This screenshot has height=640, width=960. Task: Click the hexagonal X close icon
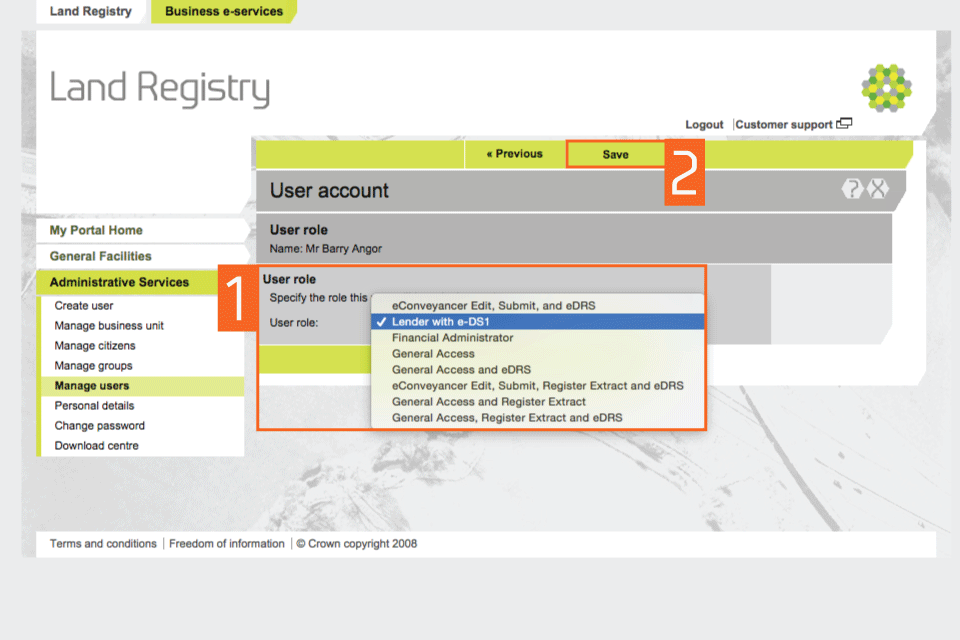[x=877, y=189]
